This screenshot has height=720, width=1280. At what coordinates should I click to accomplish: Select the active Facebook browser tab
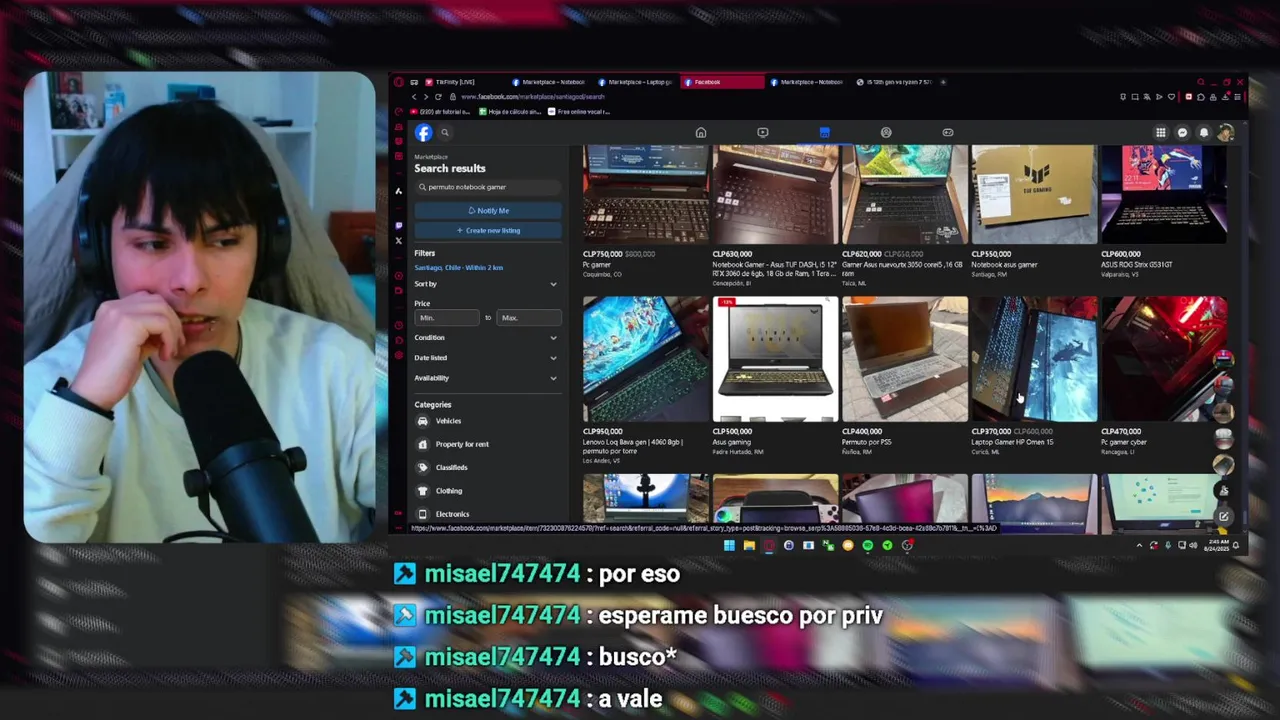[x=723, y=82]
